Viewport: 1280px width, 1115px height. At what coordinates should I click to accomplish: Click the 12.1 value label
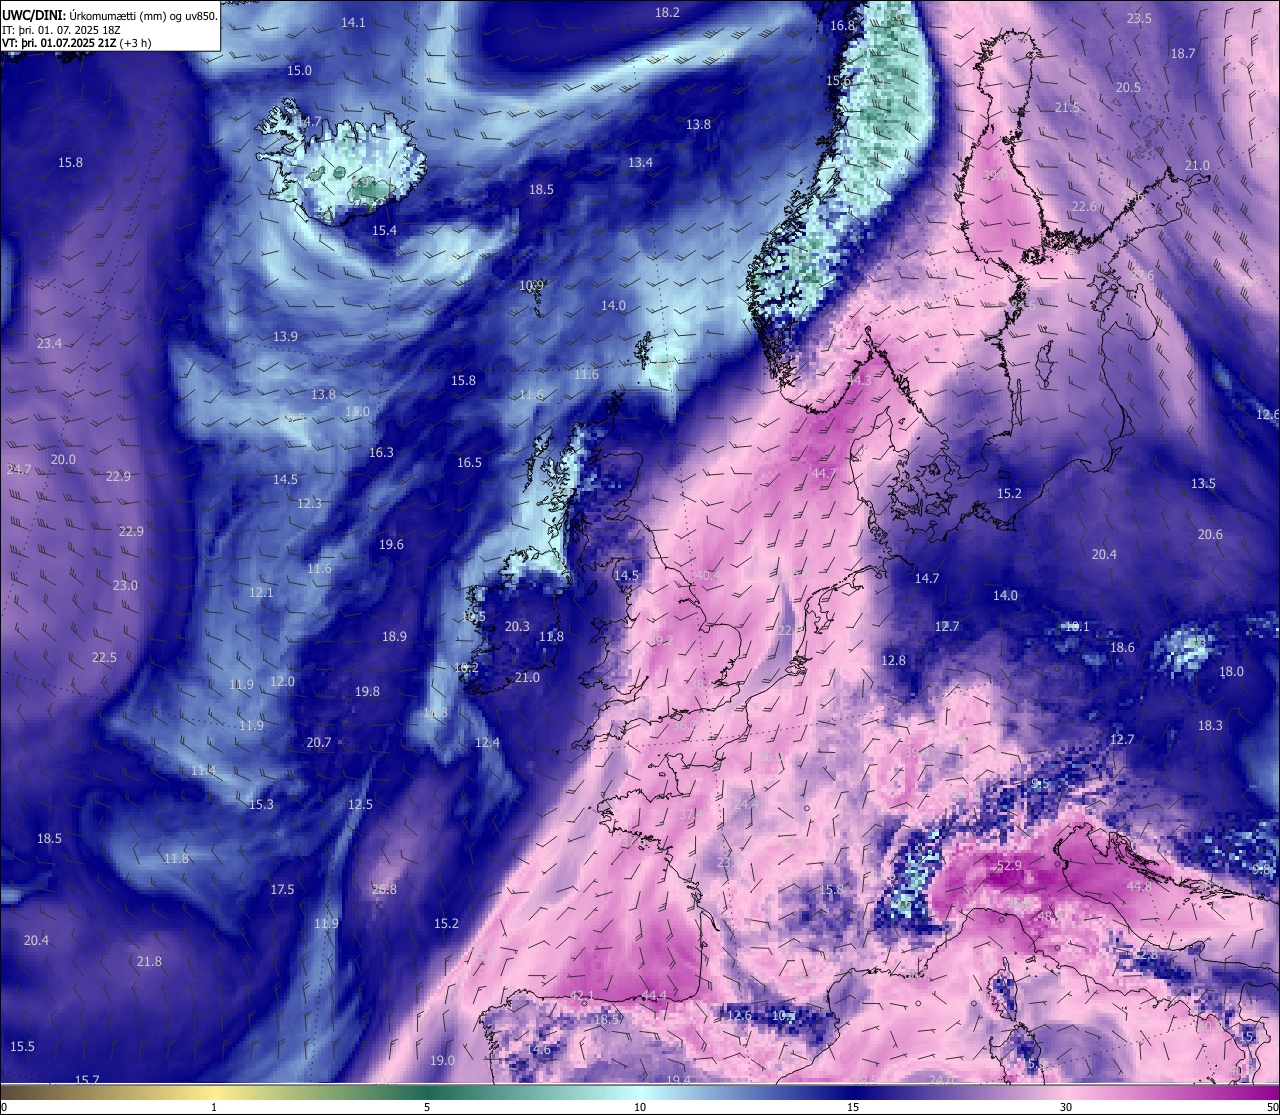[x=260, y=592]
